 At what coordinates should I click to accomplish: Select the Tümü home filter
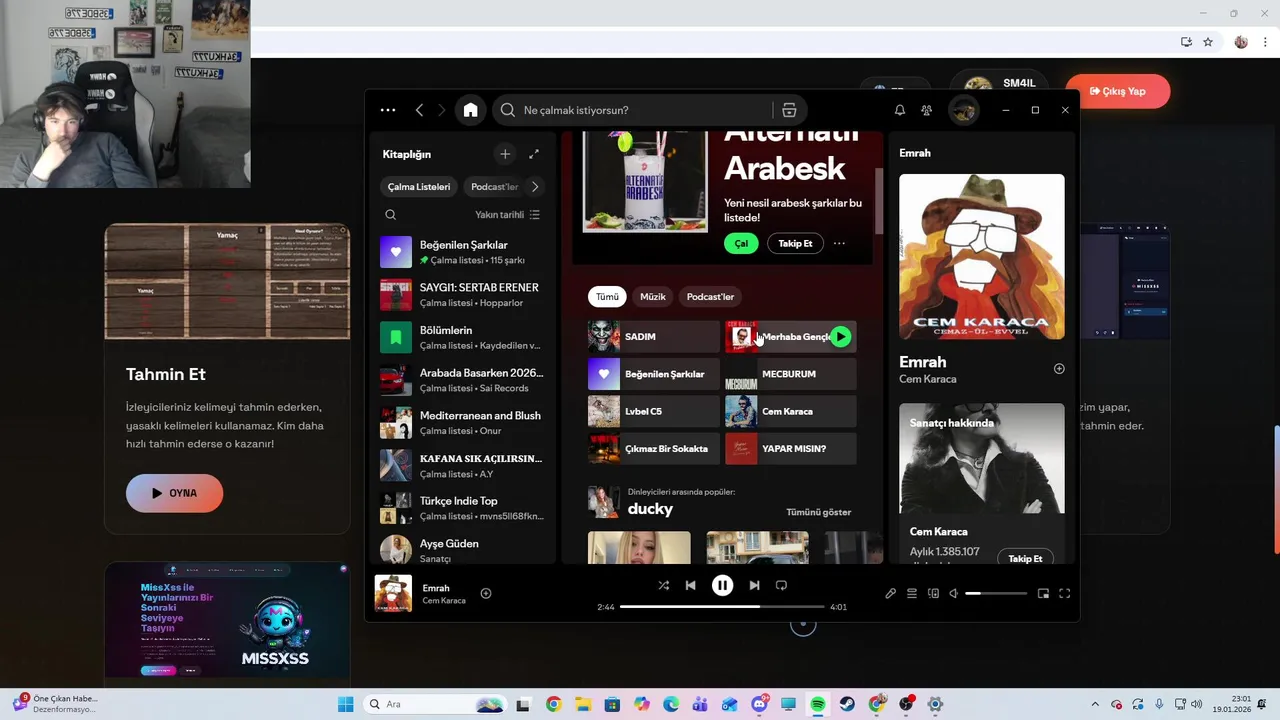click(x=607, y=297)
